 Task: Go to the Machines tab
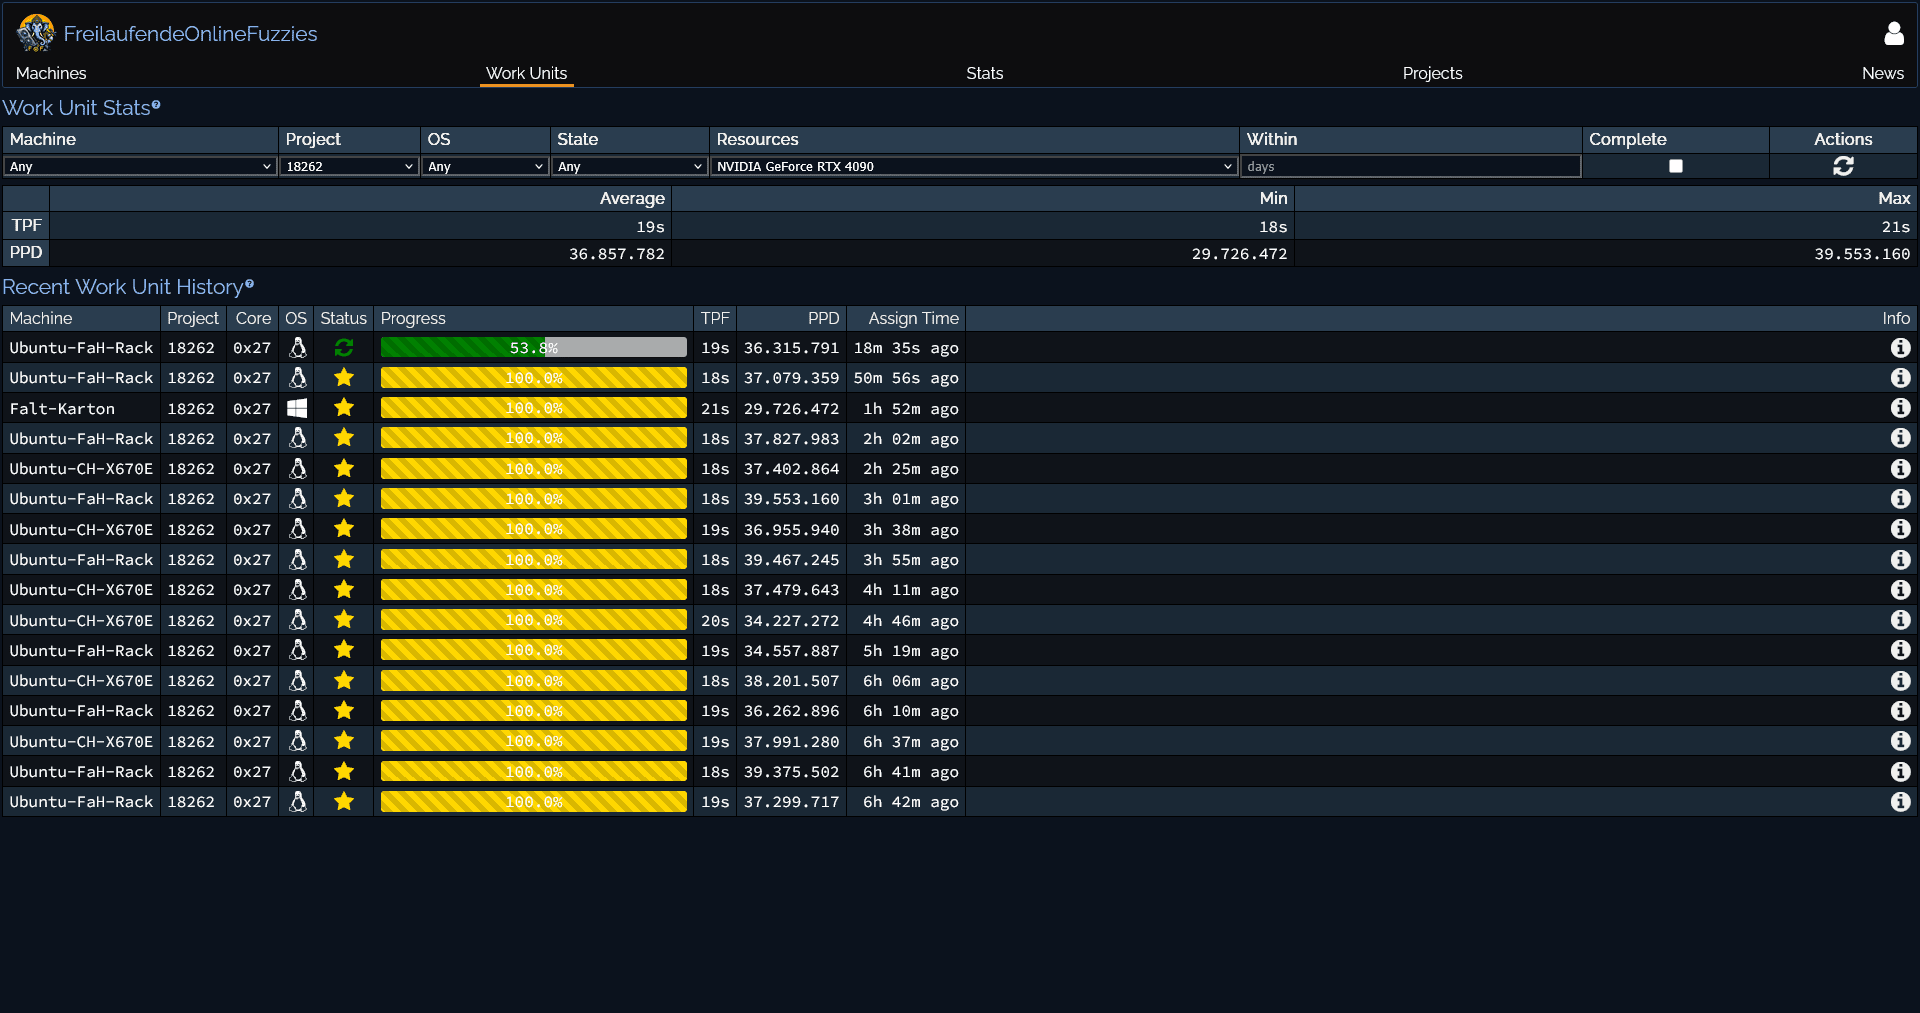point(51,73)
